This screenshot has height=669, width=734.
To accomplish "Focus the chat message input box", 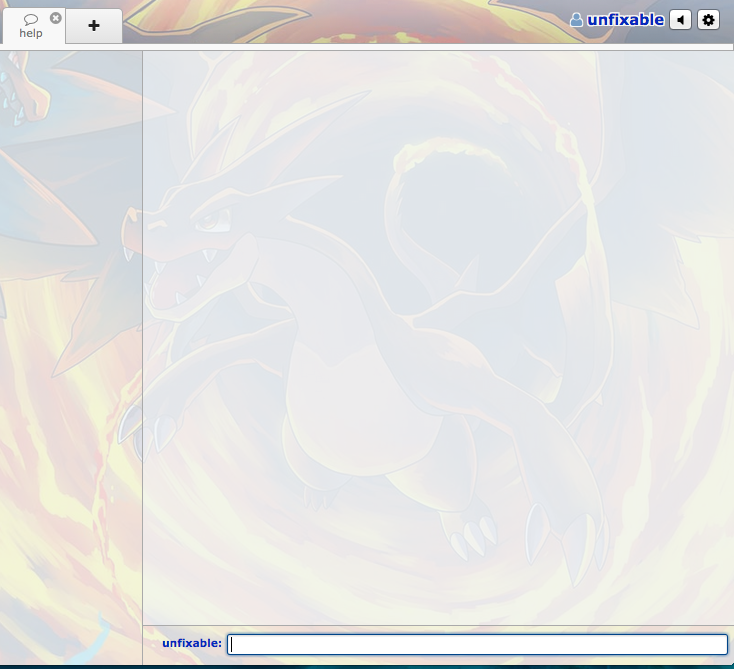I will click(477, 644).
